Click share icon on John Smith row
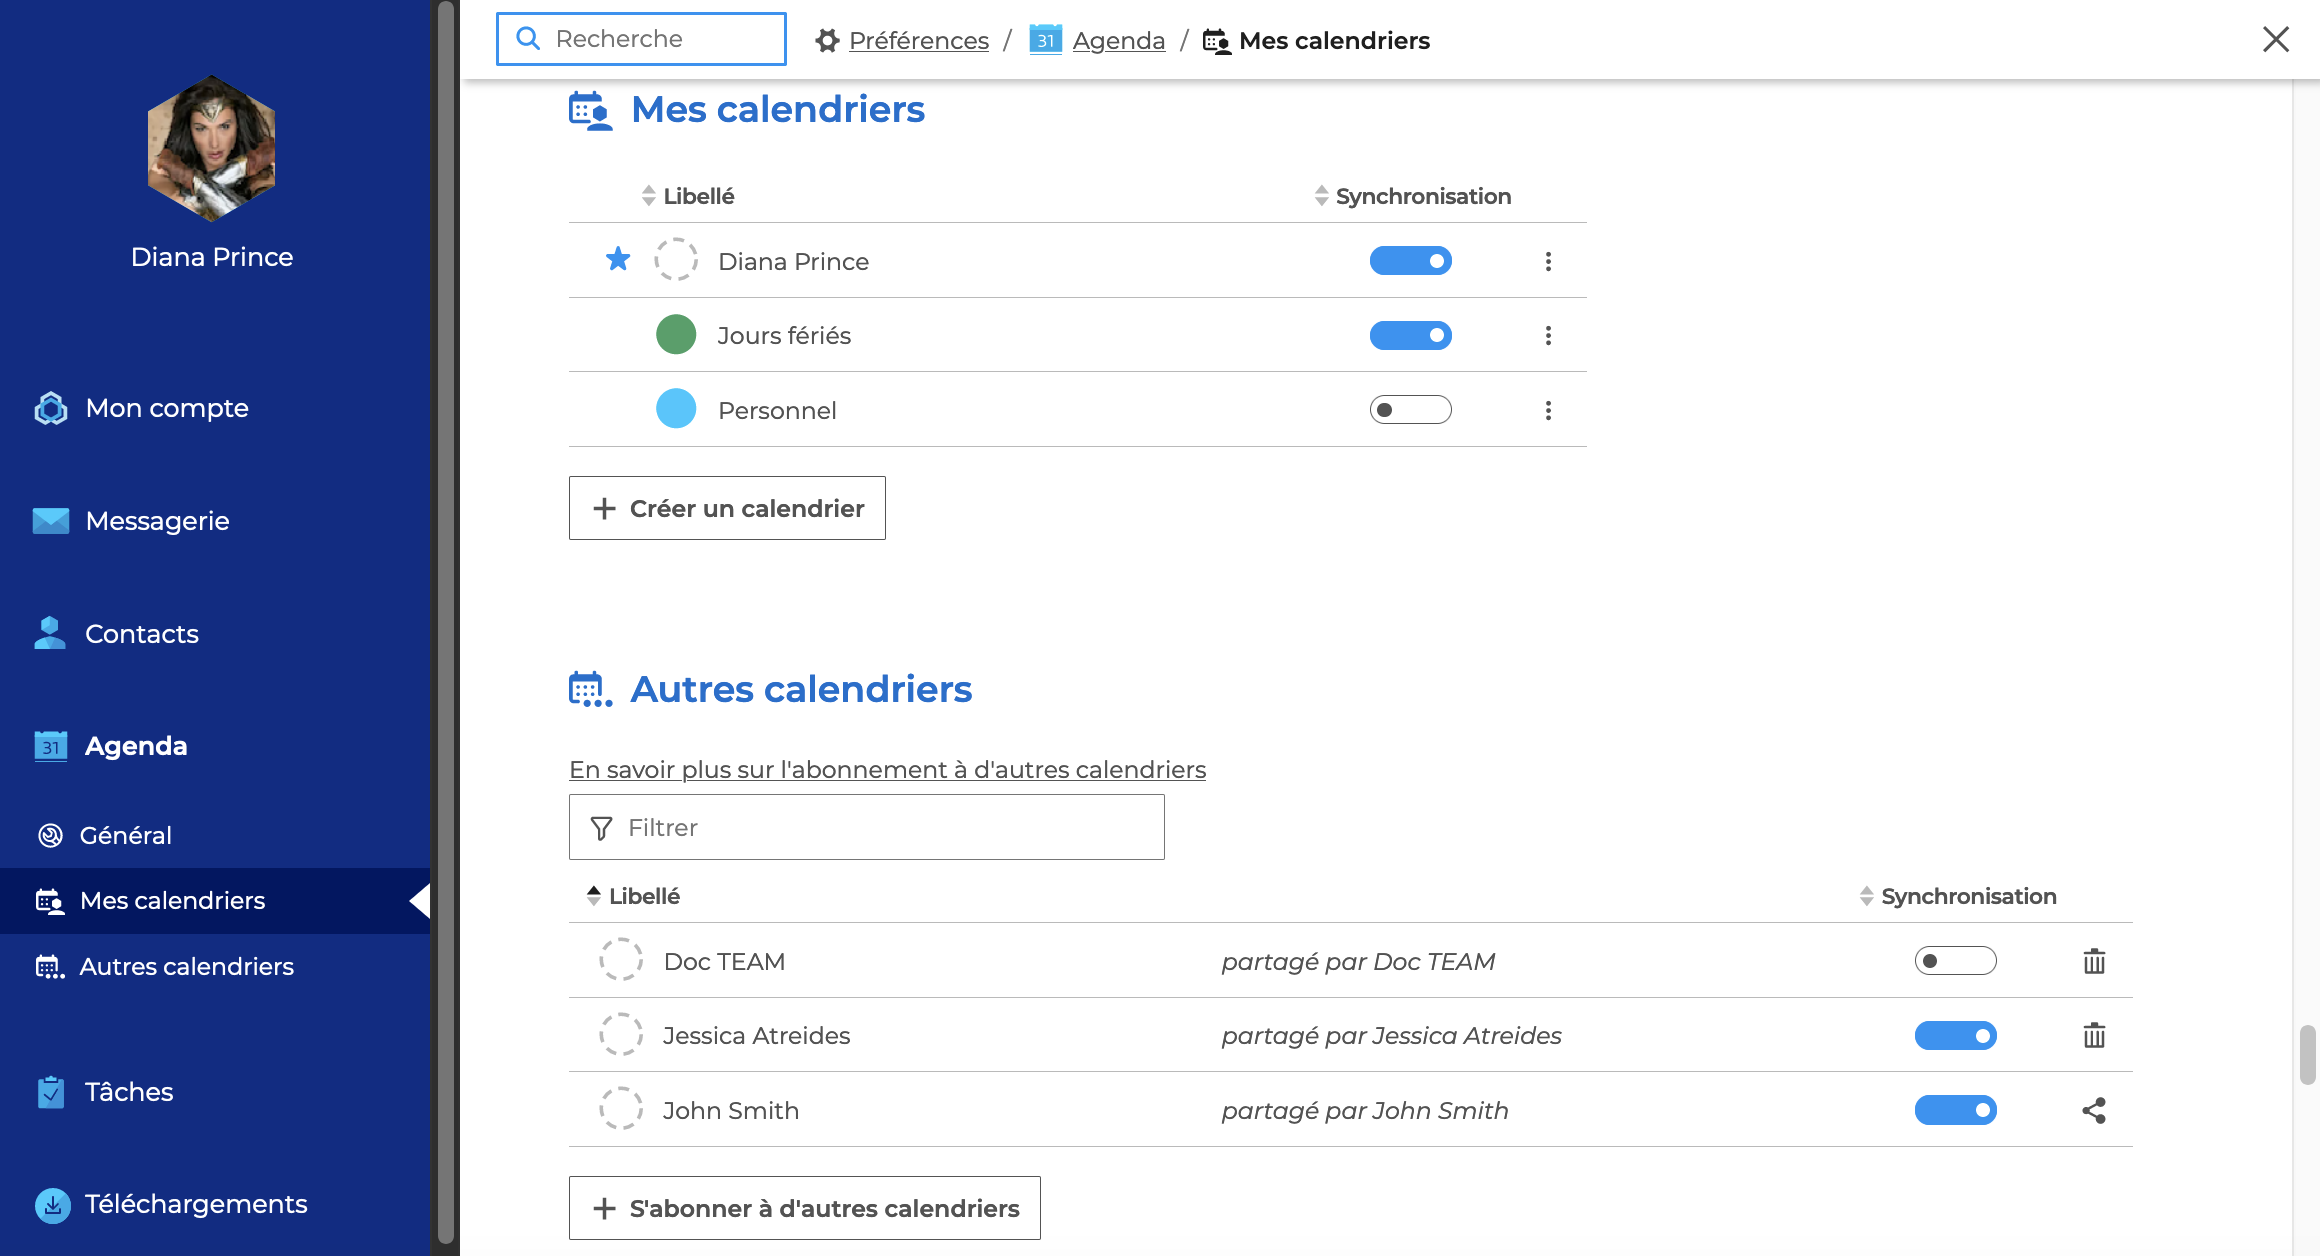The height and width of the screenshot is (1256, 2320). [x=2094, y=1110]
